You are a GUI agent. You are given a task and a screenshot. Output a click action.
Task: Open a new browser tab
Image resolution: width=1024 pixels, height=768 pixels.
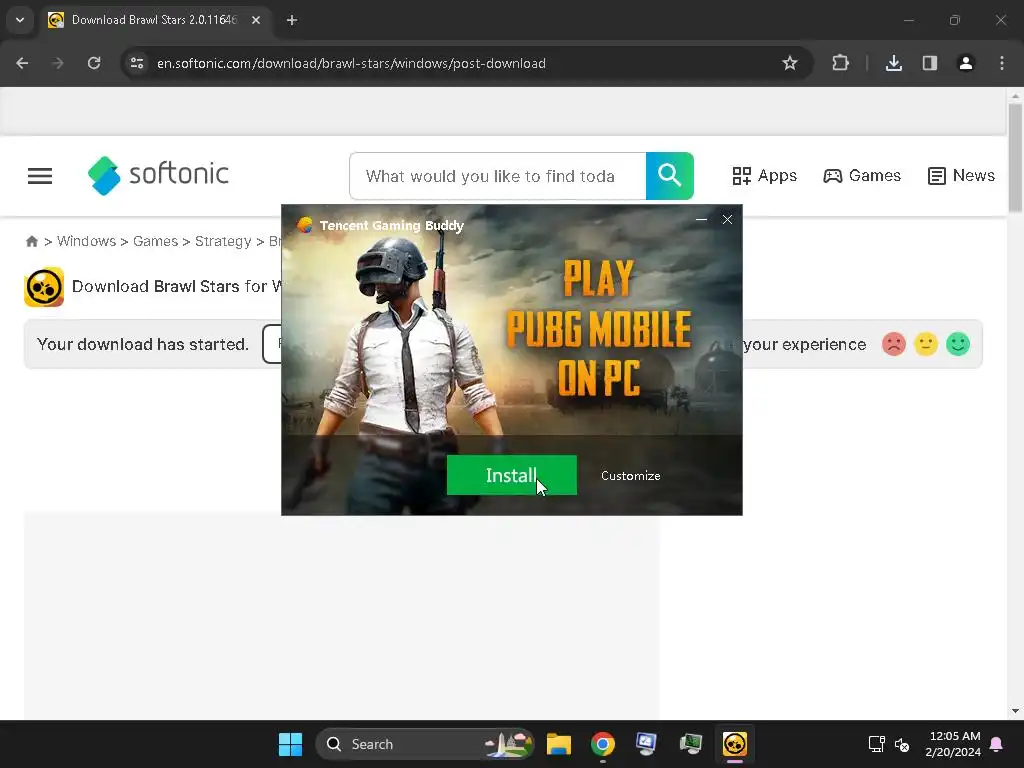click(x=292, y=20)
